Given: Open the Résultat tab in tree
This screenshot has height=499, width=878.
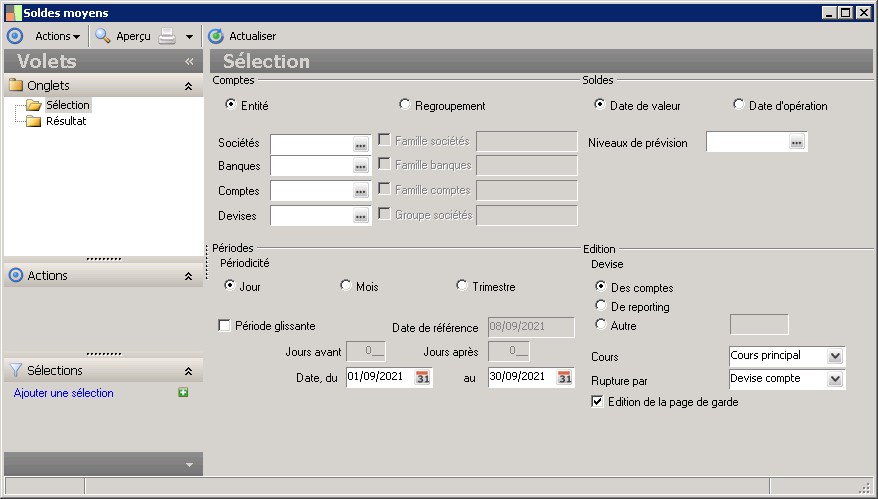Looking at the screenshot, I should pos(66,121).
